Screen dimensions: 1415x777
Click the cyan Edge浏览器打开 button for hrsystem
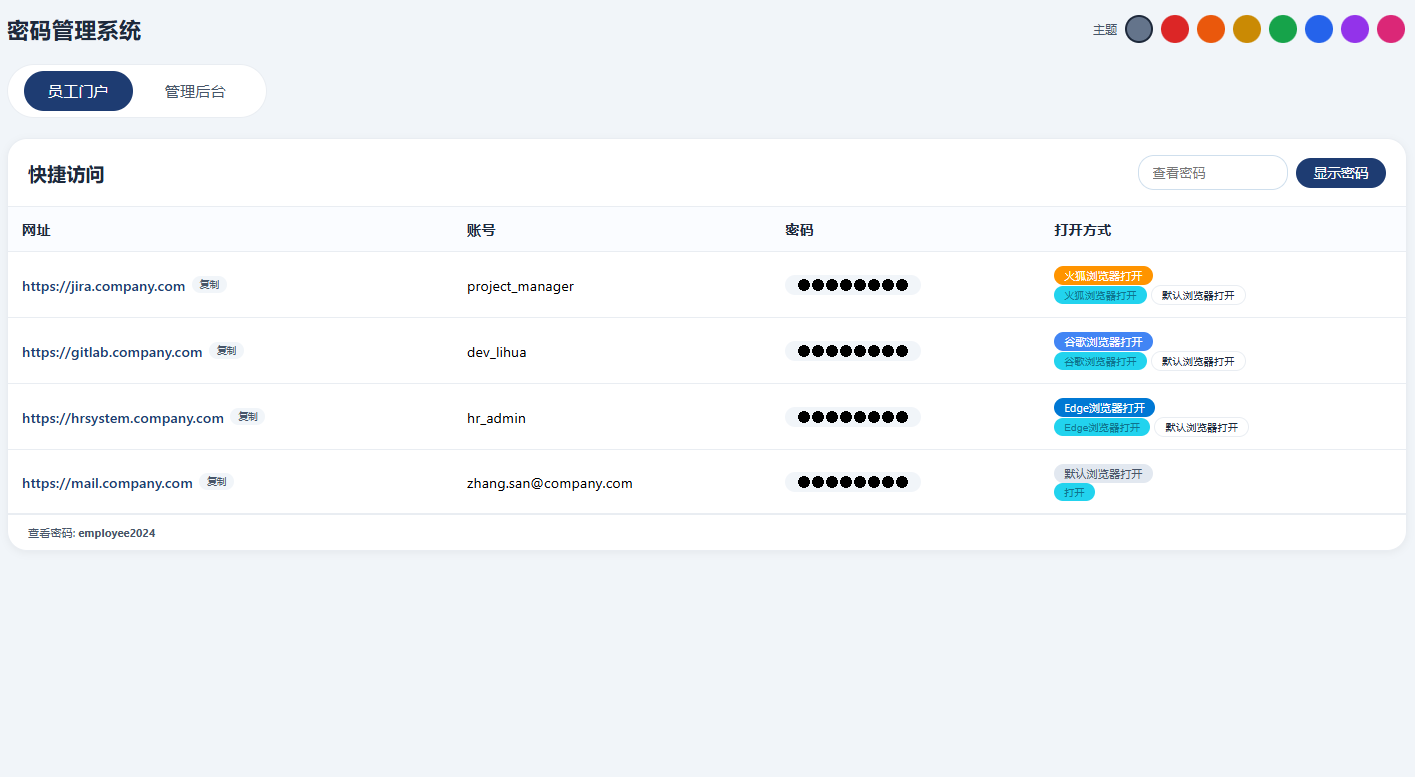click(x=1102, y=427)
